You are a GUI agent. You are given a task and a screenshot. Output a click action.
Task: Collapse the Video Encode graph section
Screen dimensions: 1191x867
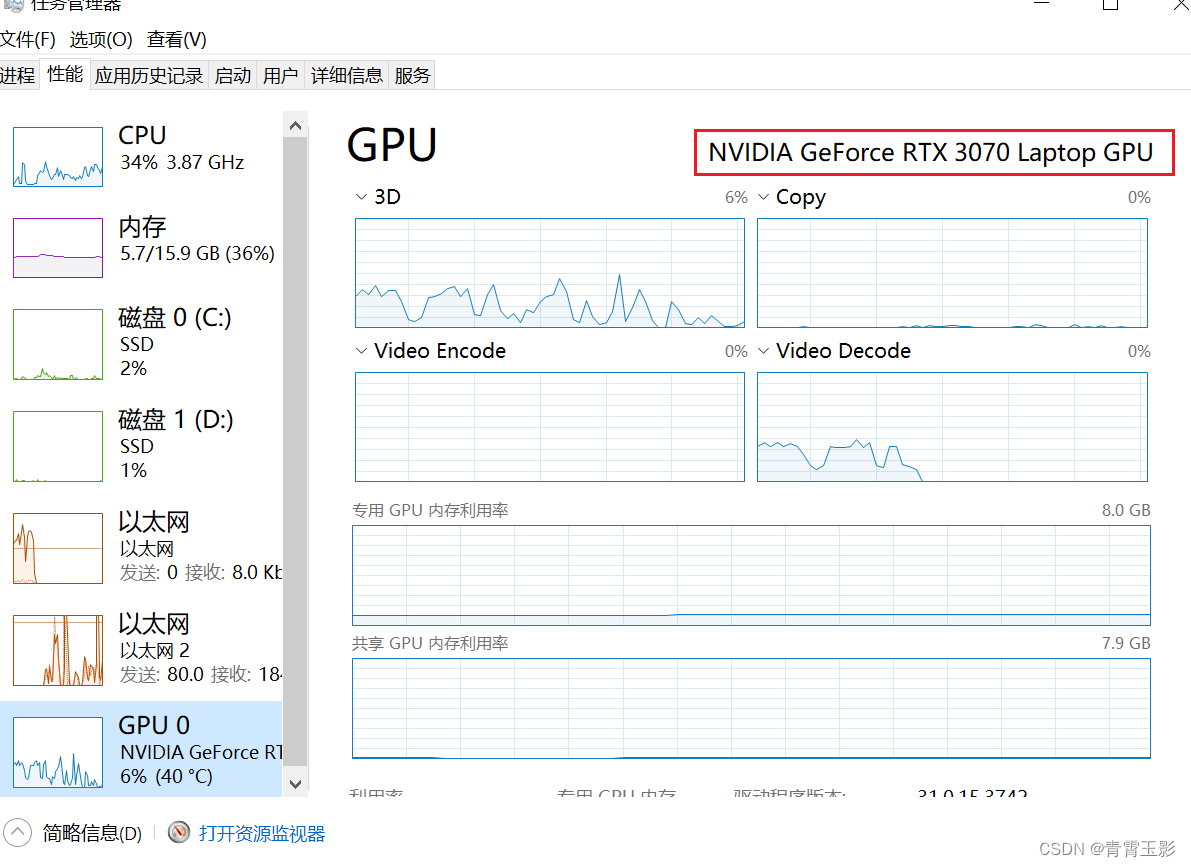[361, 350]
